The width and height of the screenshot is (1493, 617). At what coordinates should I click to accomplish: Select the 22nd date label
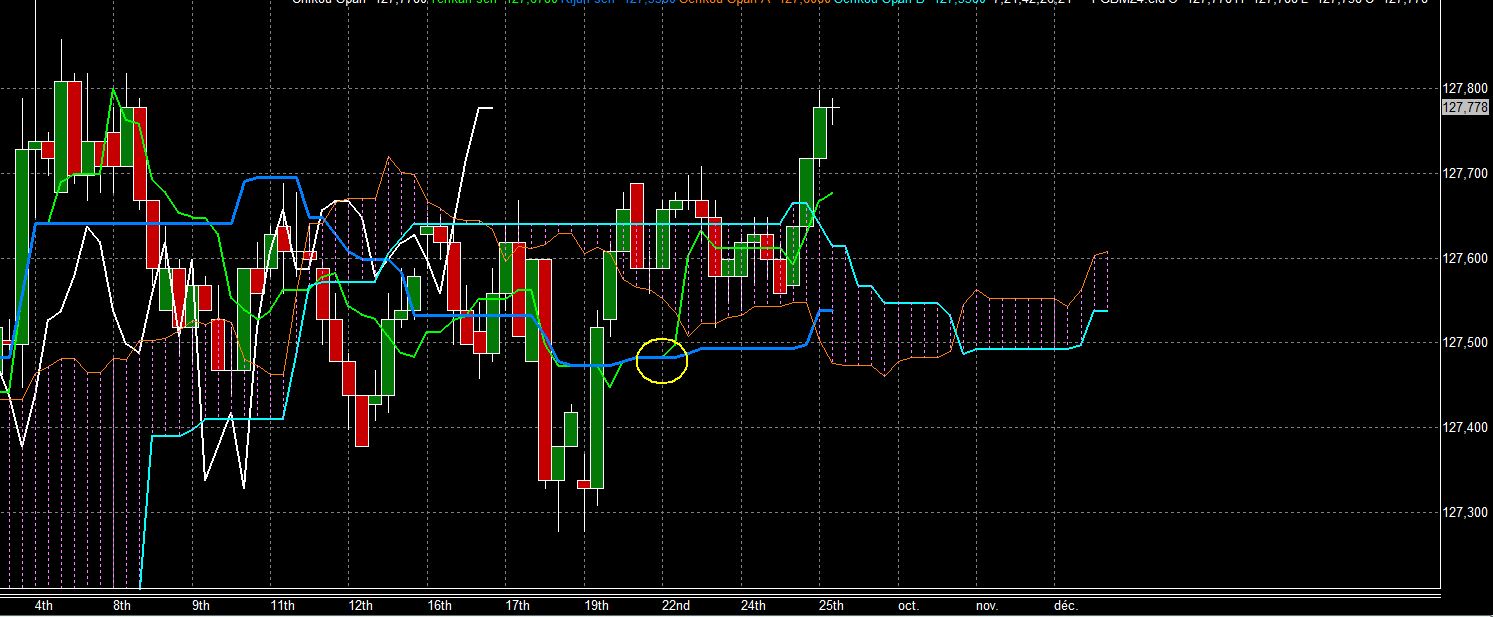(676, 605)
